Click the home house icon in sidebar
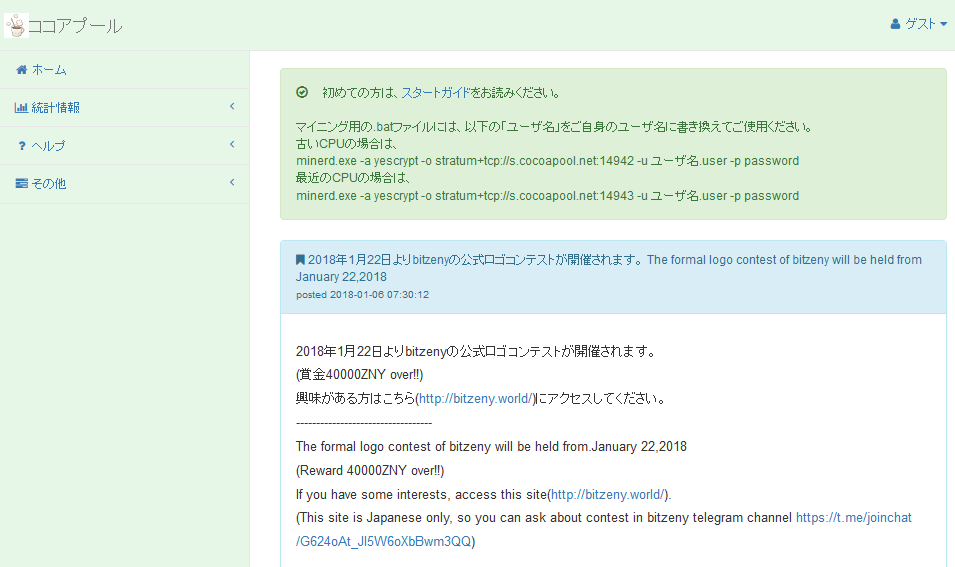 coord(22,69)
